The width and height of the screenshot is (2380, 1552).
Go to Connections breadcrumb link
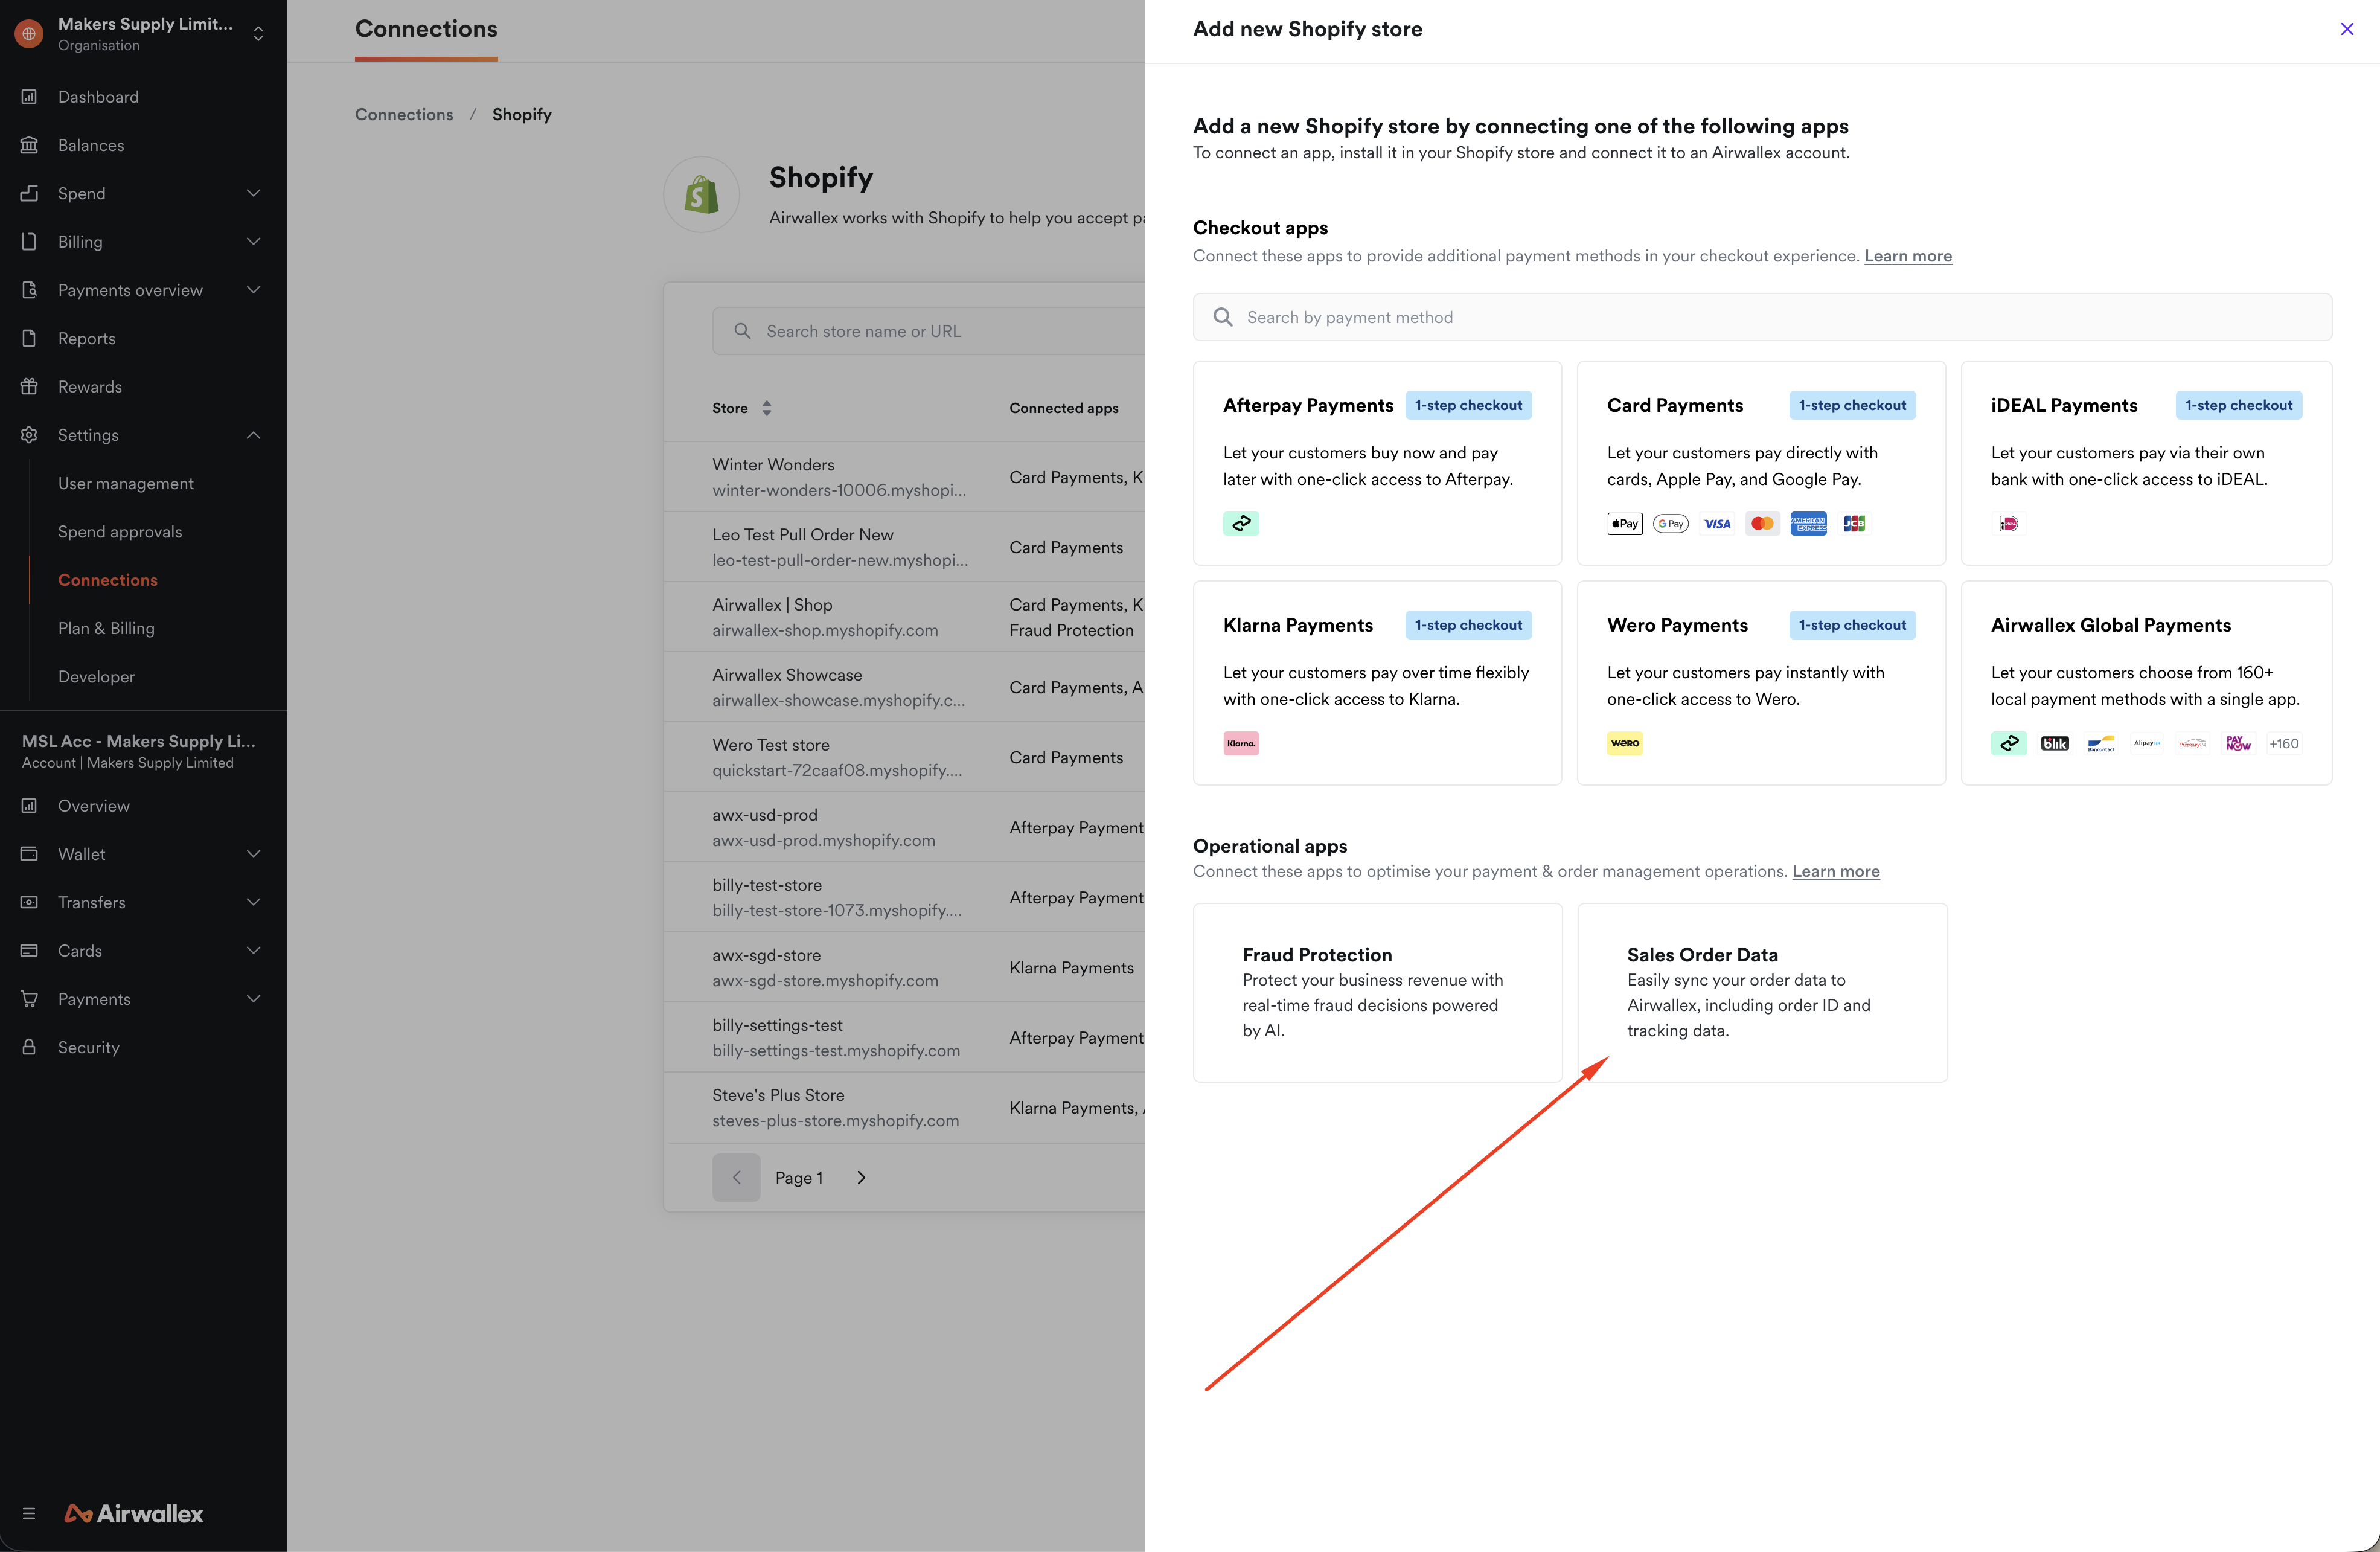[x=404, y=115]
